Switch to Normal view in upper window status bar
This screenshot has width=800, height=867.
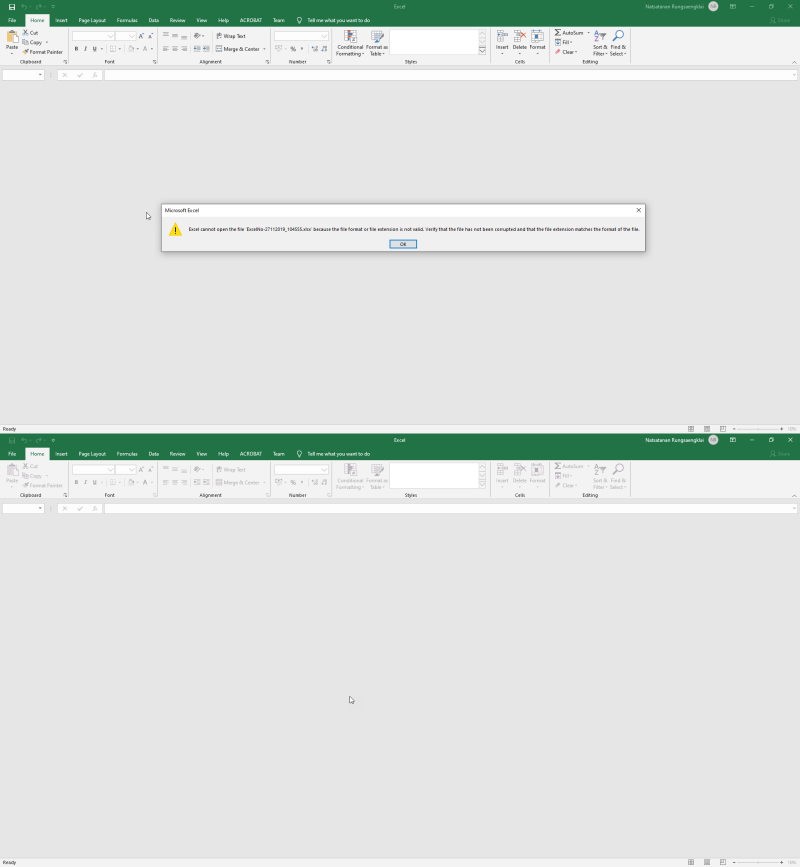691,429
